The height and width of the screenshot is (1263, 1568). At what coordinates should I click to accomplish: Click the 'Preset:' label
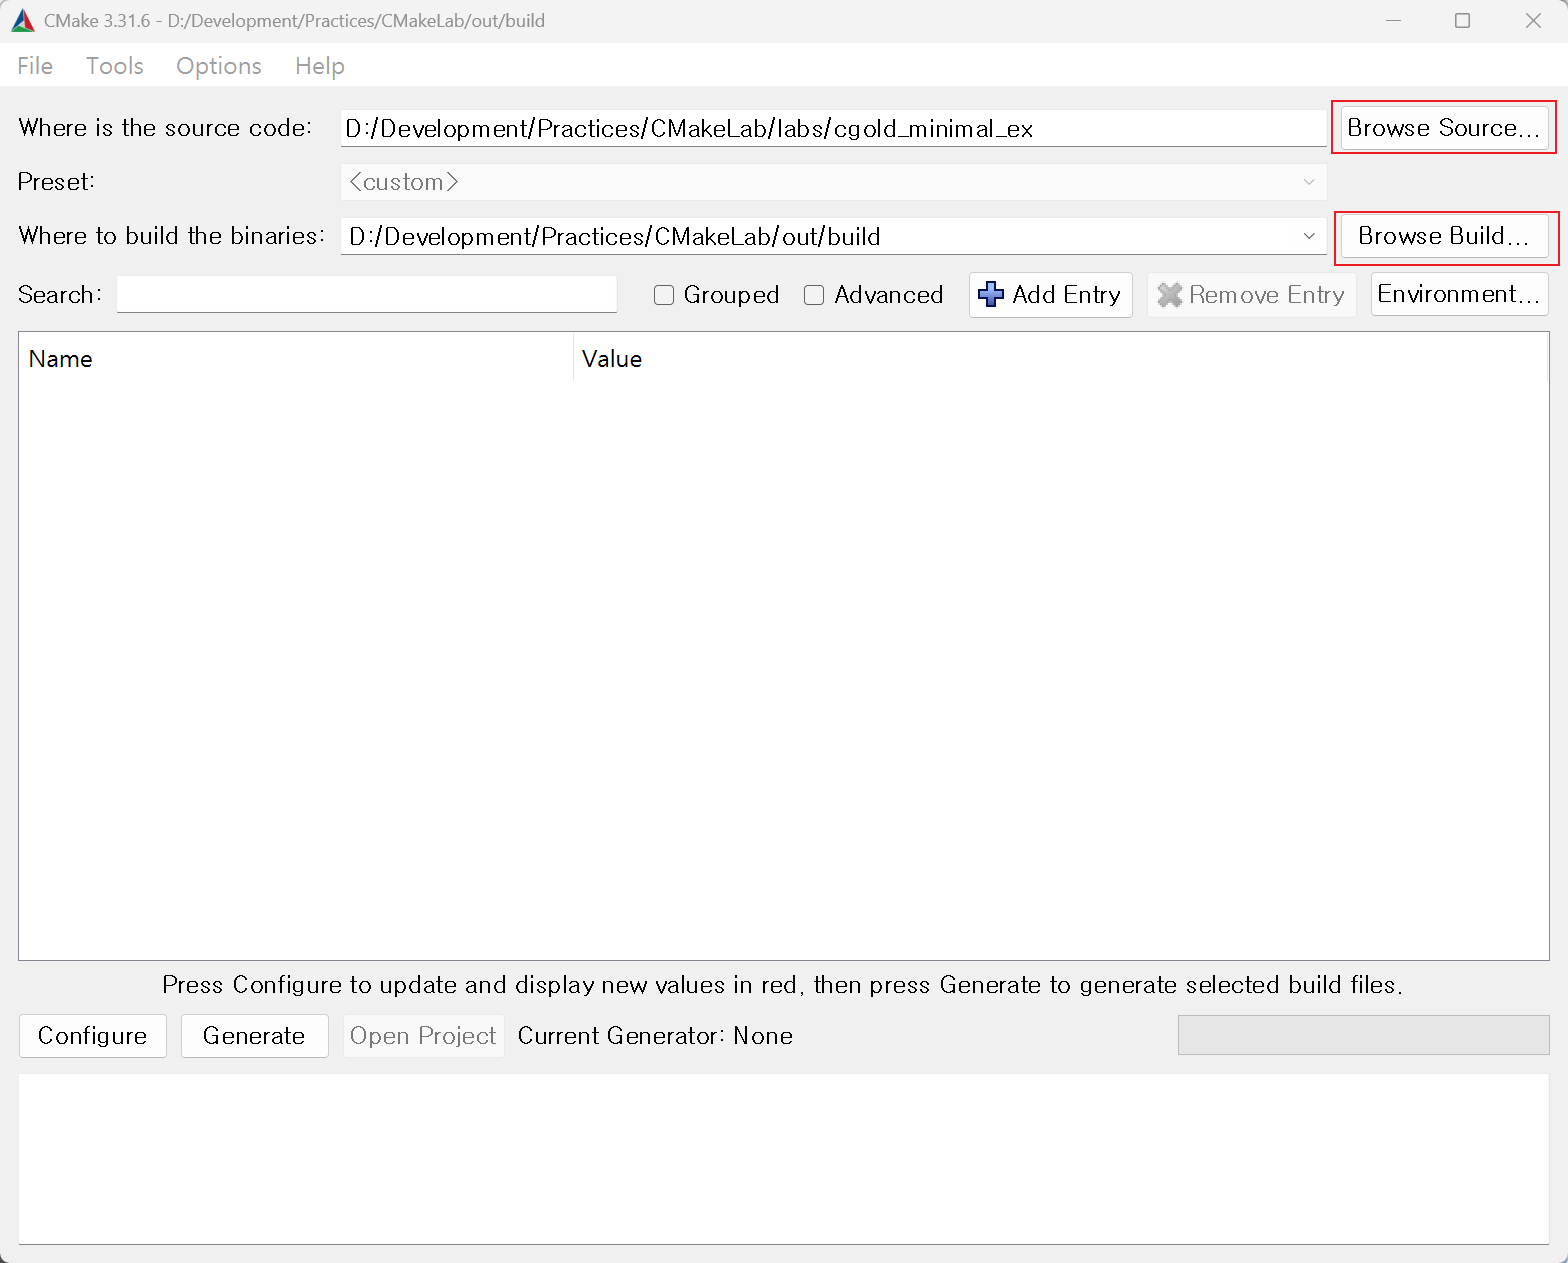(x=56, y=182)
